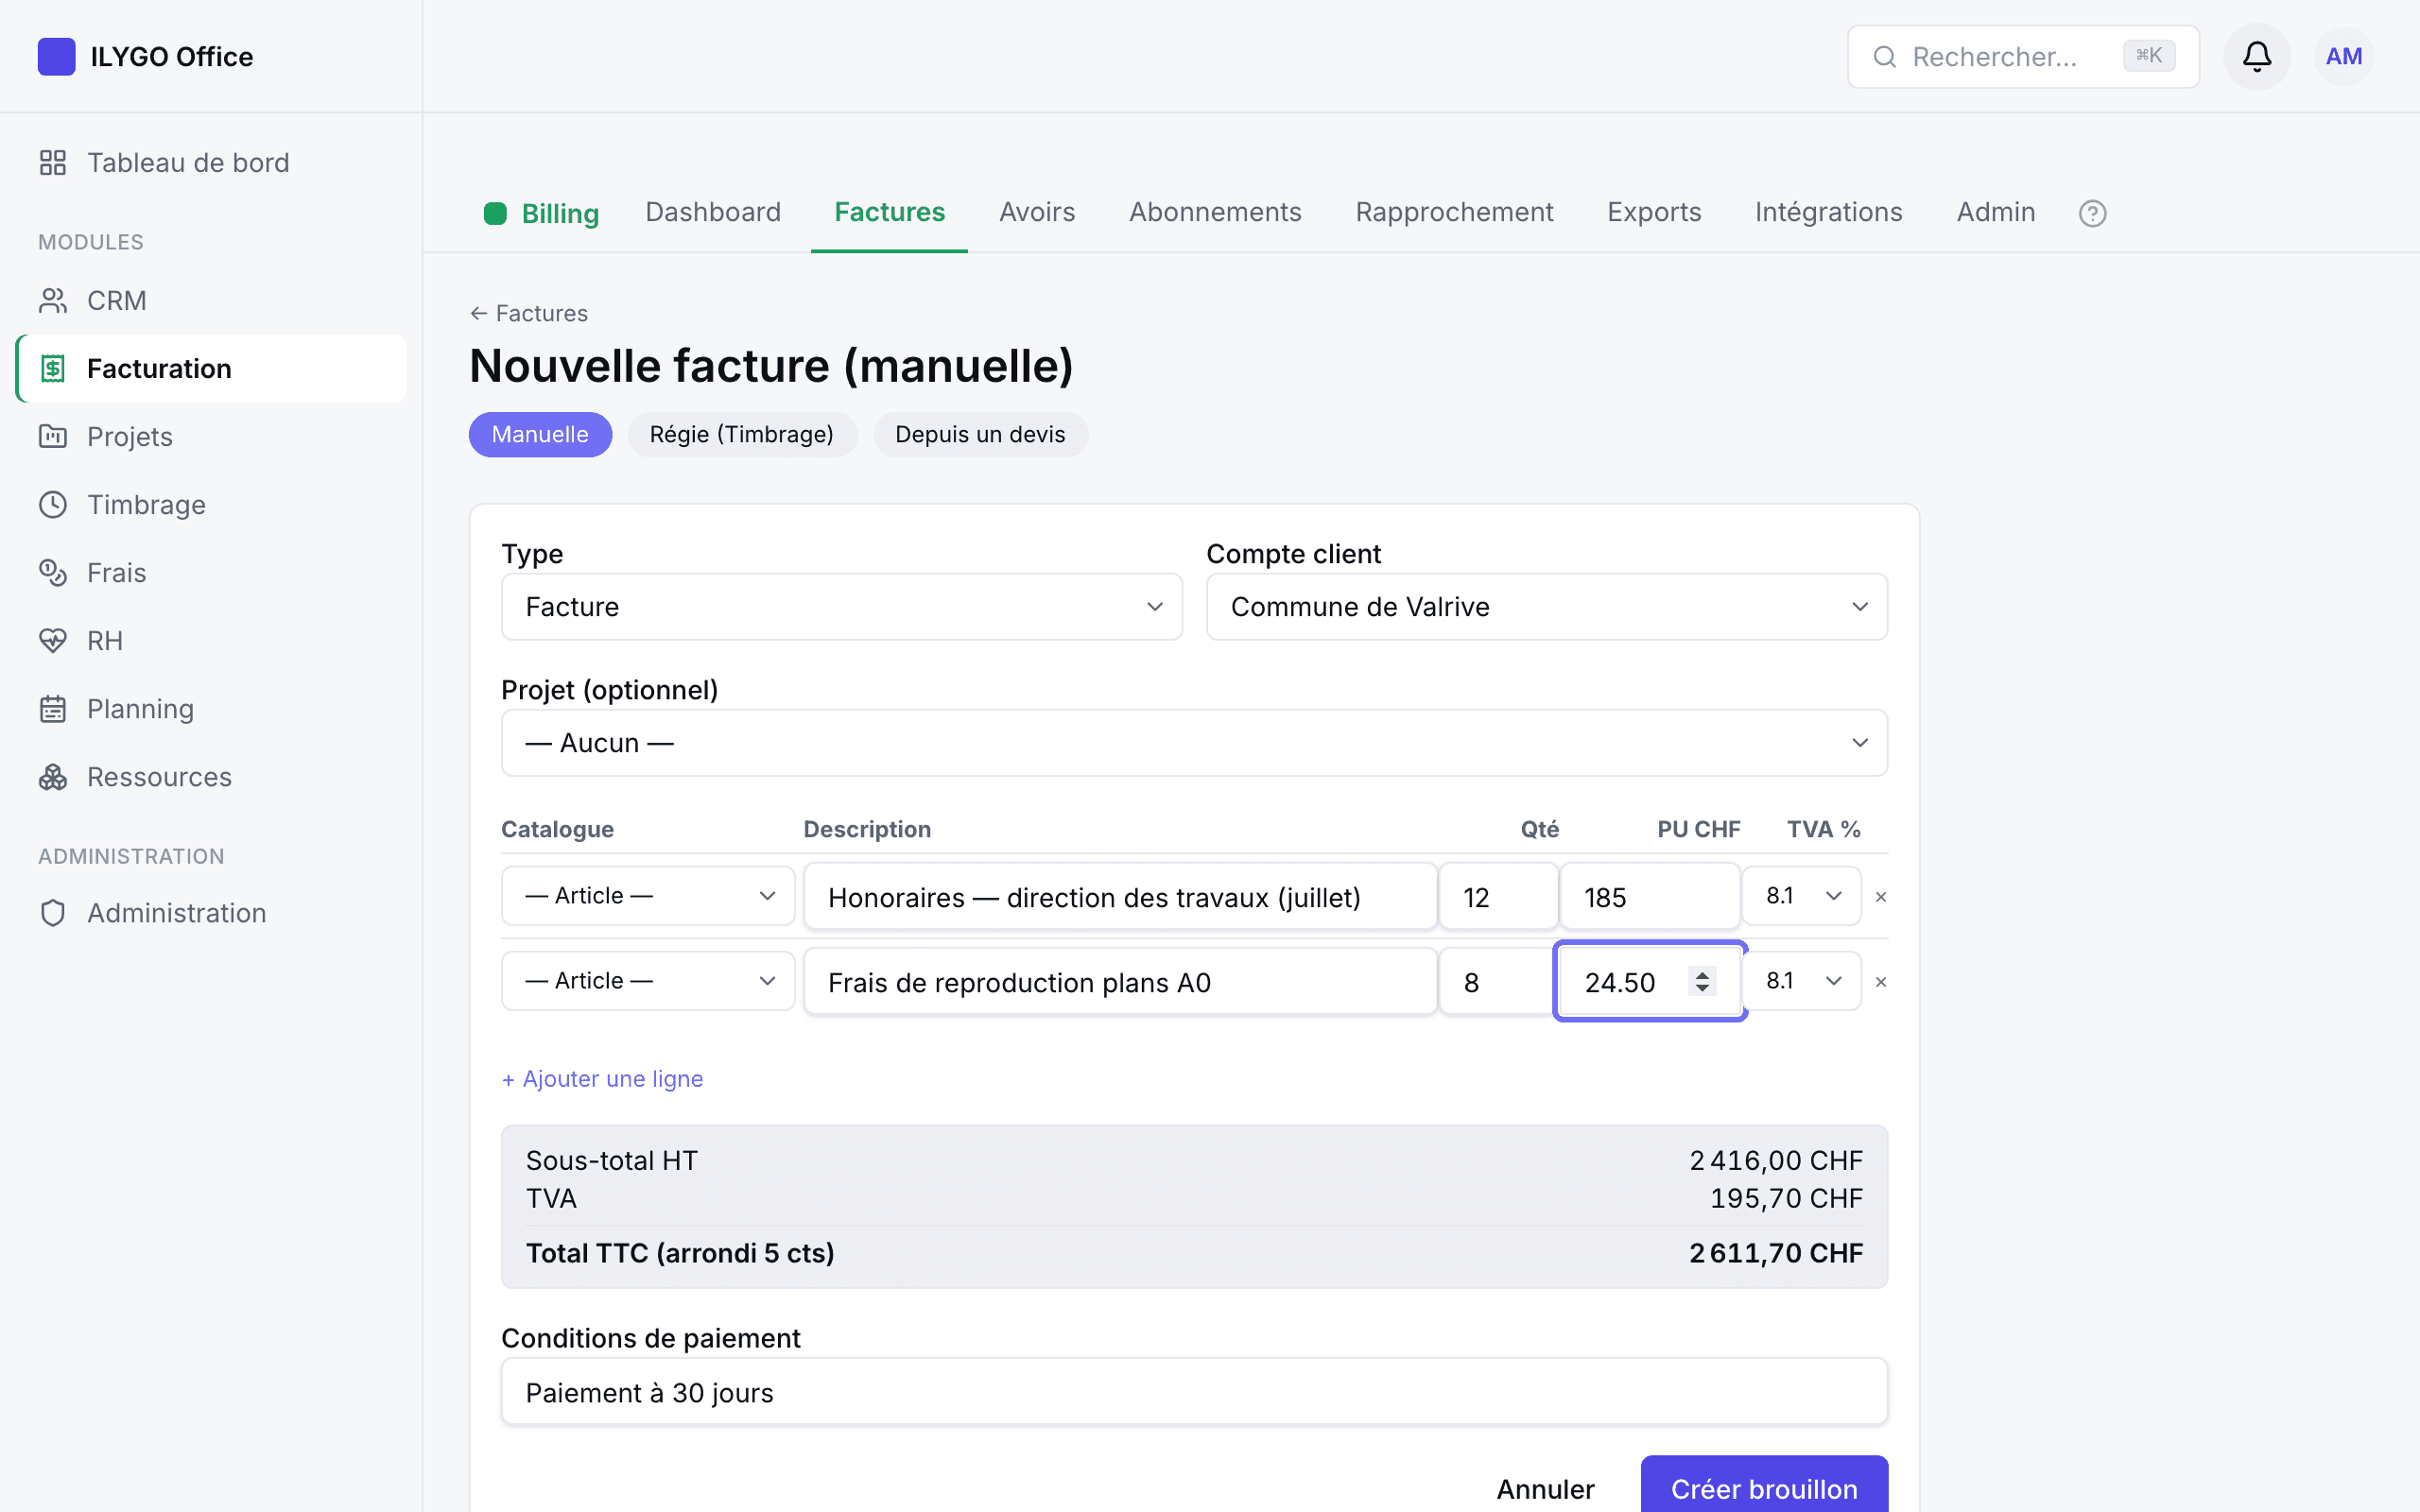Click the Frais de reproduction description field
Screen dimensions: 2420x1512
1120,982
